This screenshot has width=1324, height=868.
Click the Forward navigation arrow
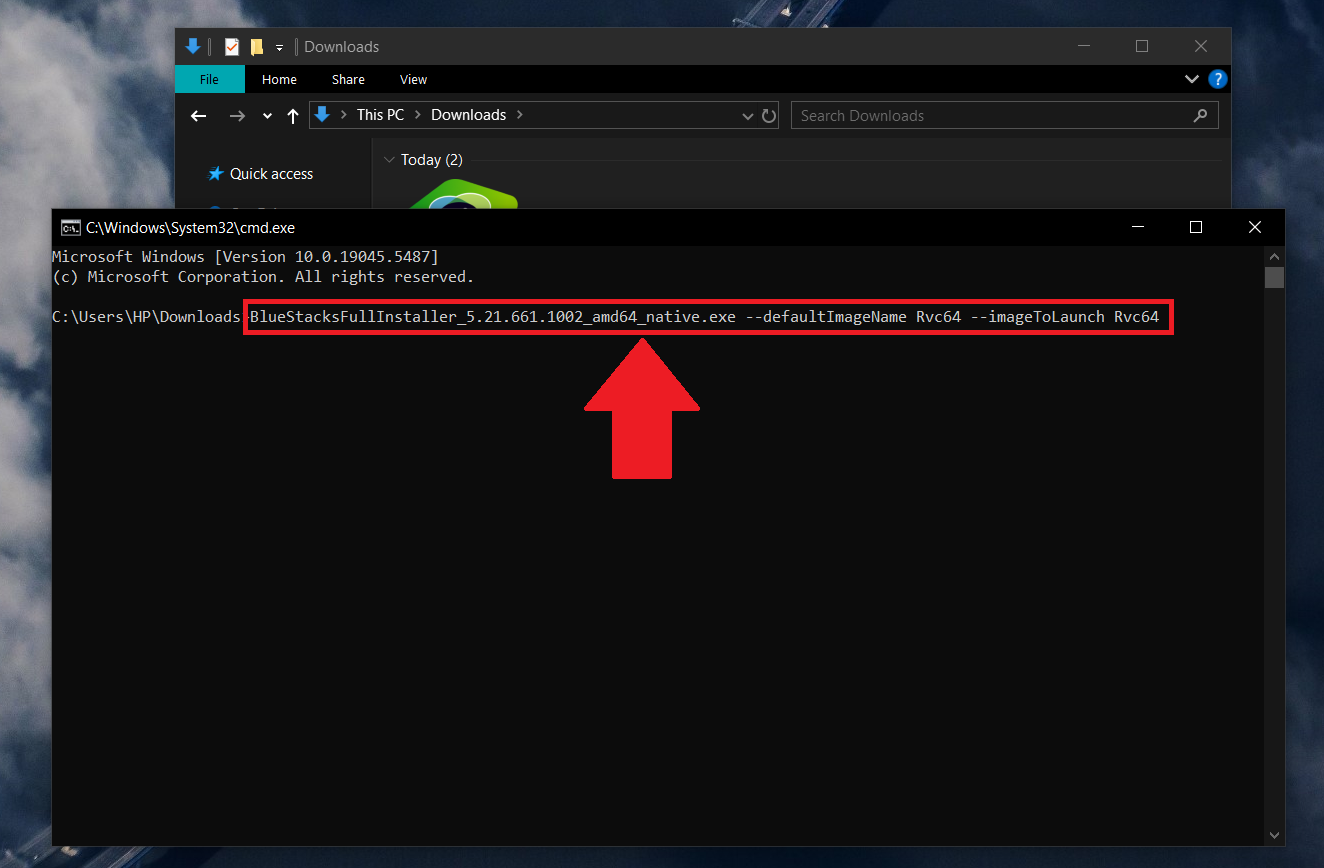pyautogui.click(x=237, y=115)
